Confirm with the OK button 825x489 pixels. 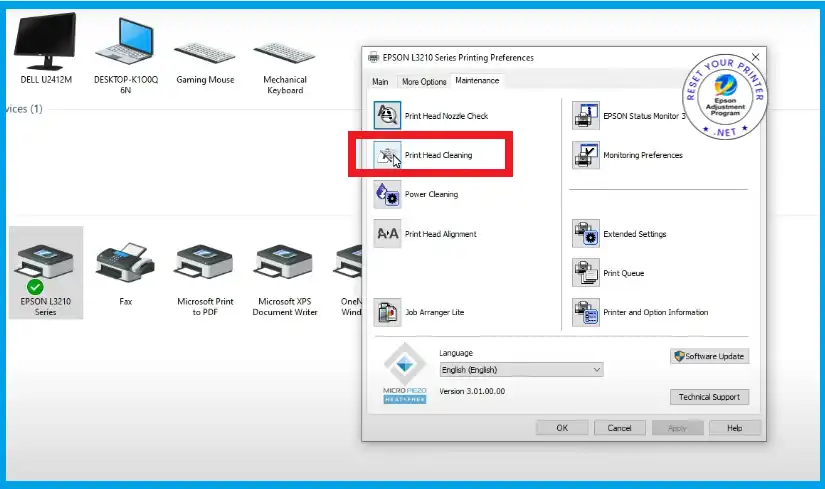pyautogui.click(x=562, y=428)
